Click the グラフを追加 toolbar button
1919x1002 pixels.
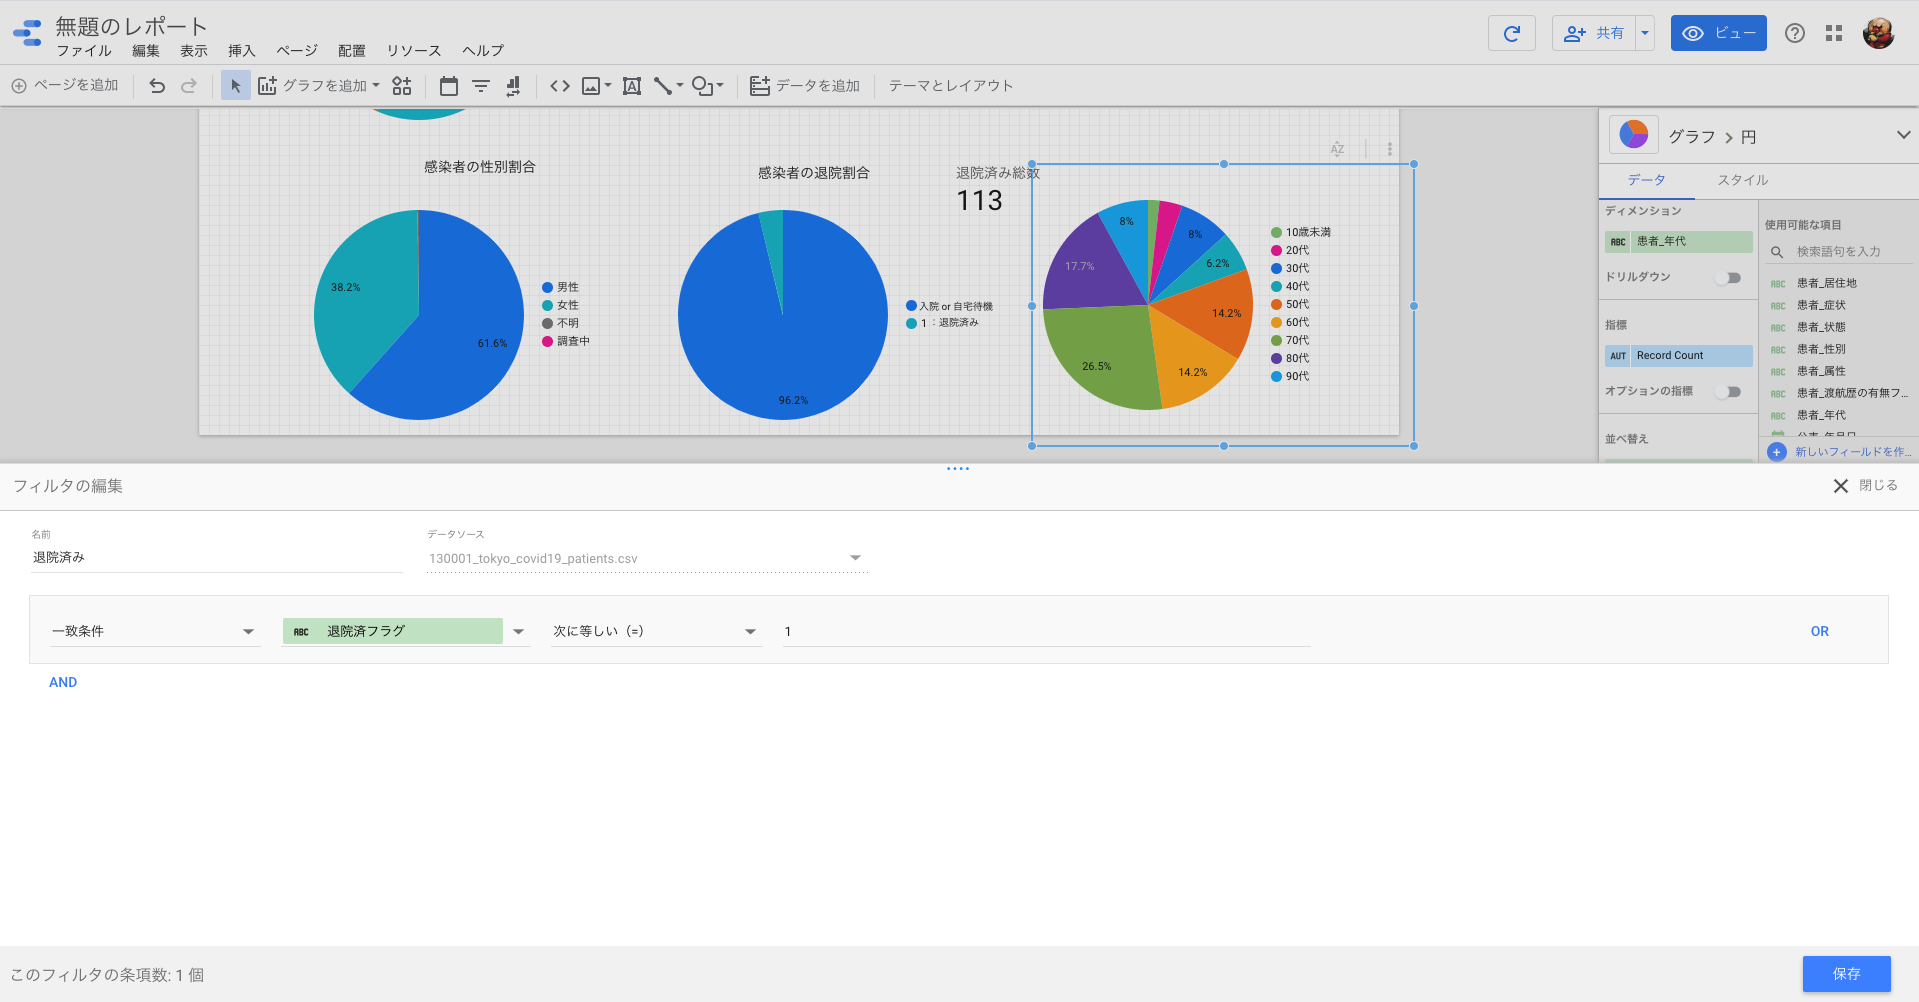[319, 86]
